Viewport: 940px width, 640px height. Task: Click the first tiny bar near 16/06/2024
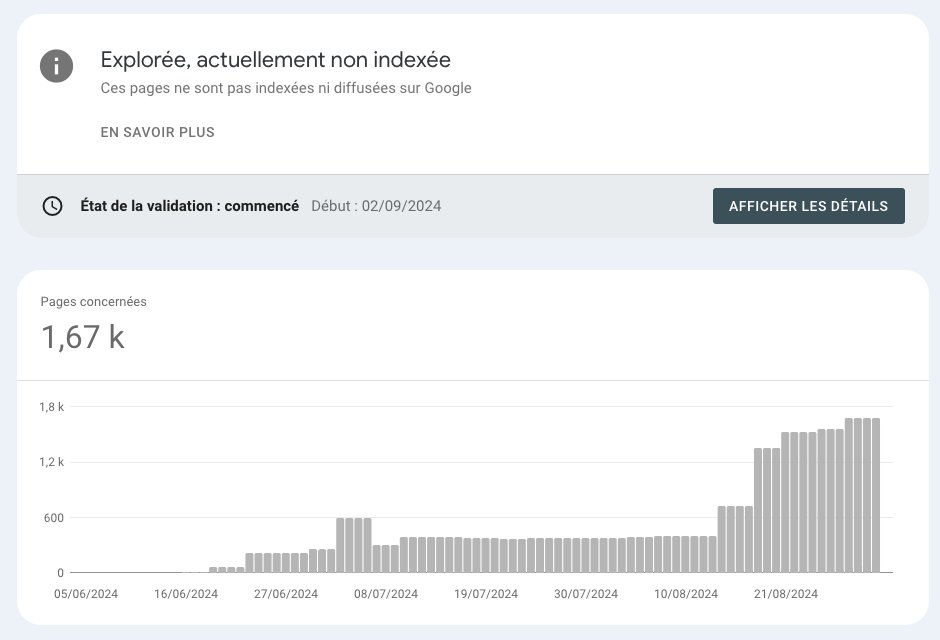coord(211,569)
